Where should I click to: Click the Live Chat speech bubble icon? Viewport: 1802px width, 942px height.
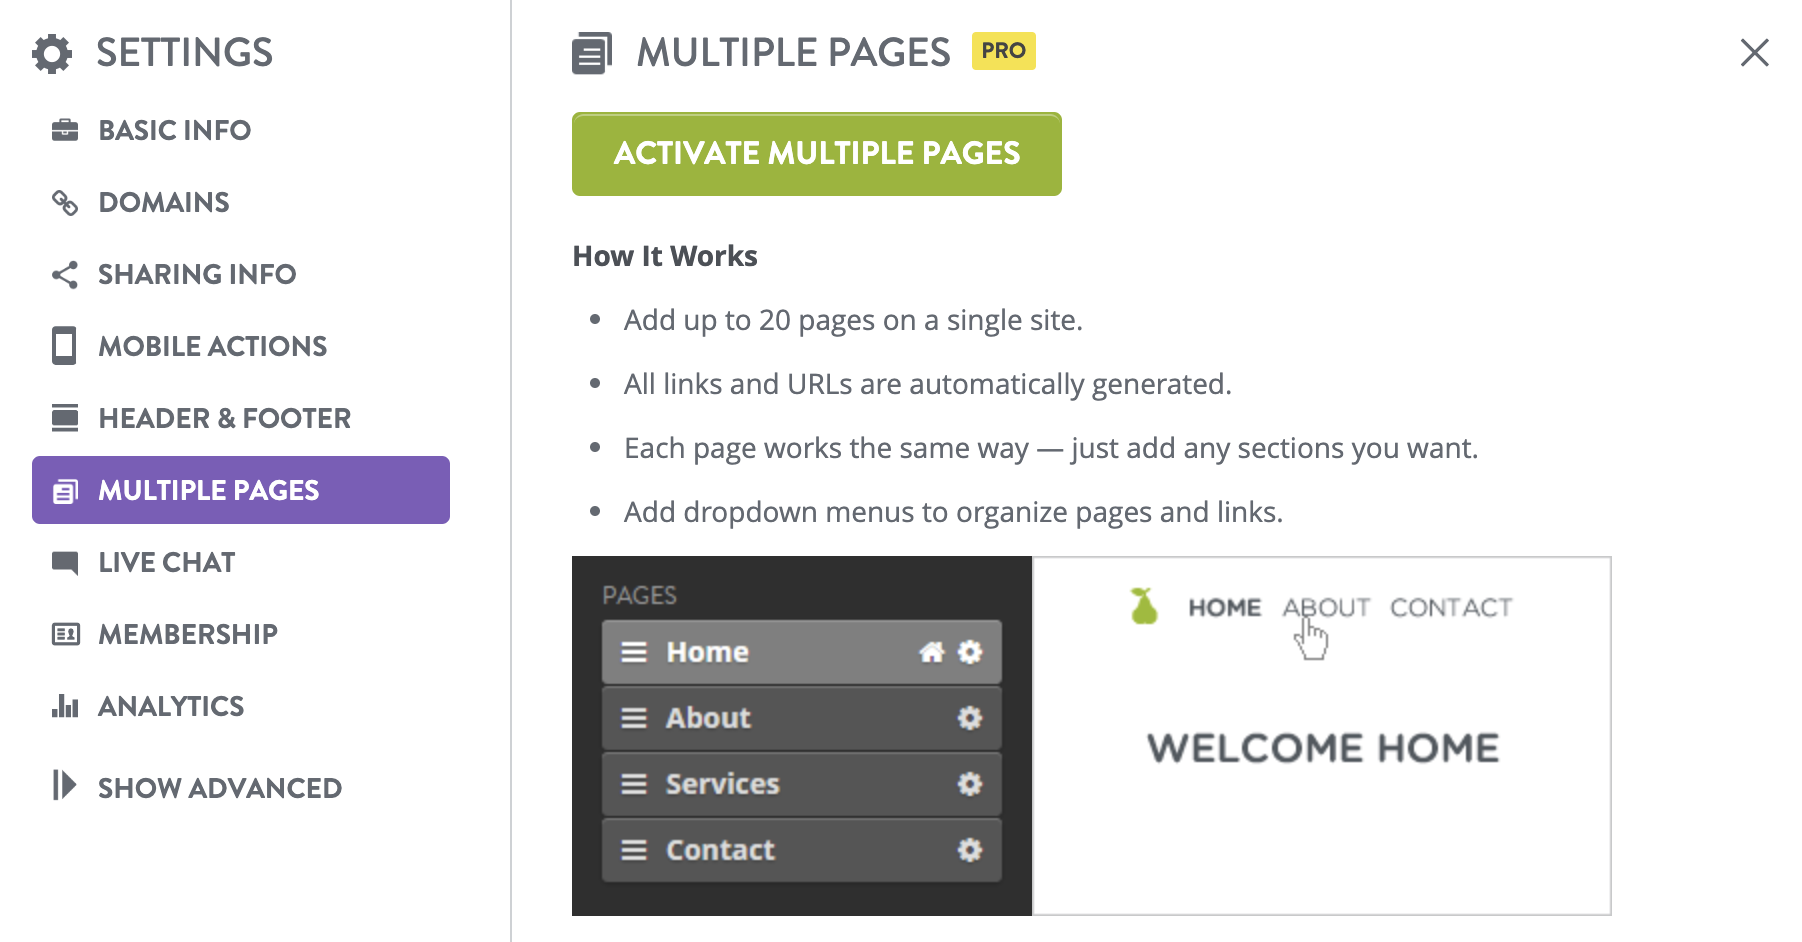pyautogui.click(x=65, y=563)
